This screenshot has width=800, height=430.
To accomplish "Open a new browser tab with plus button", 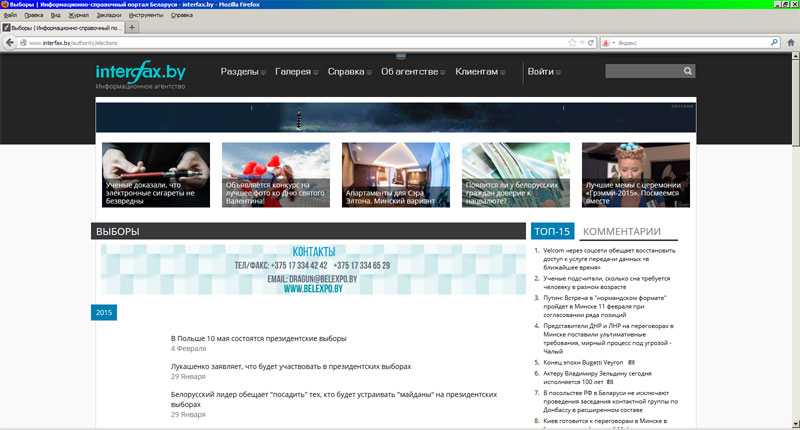I will point(133,28).
